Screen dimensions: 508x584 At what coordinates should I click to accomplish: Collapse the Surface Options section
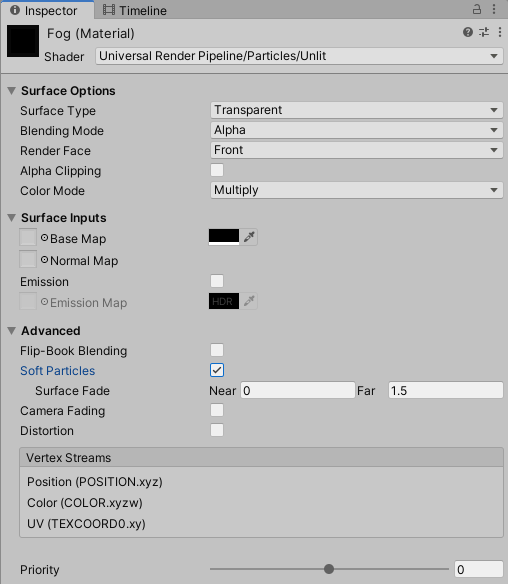(12, 91)
